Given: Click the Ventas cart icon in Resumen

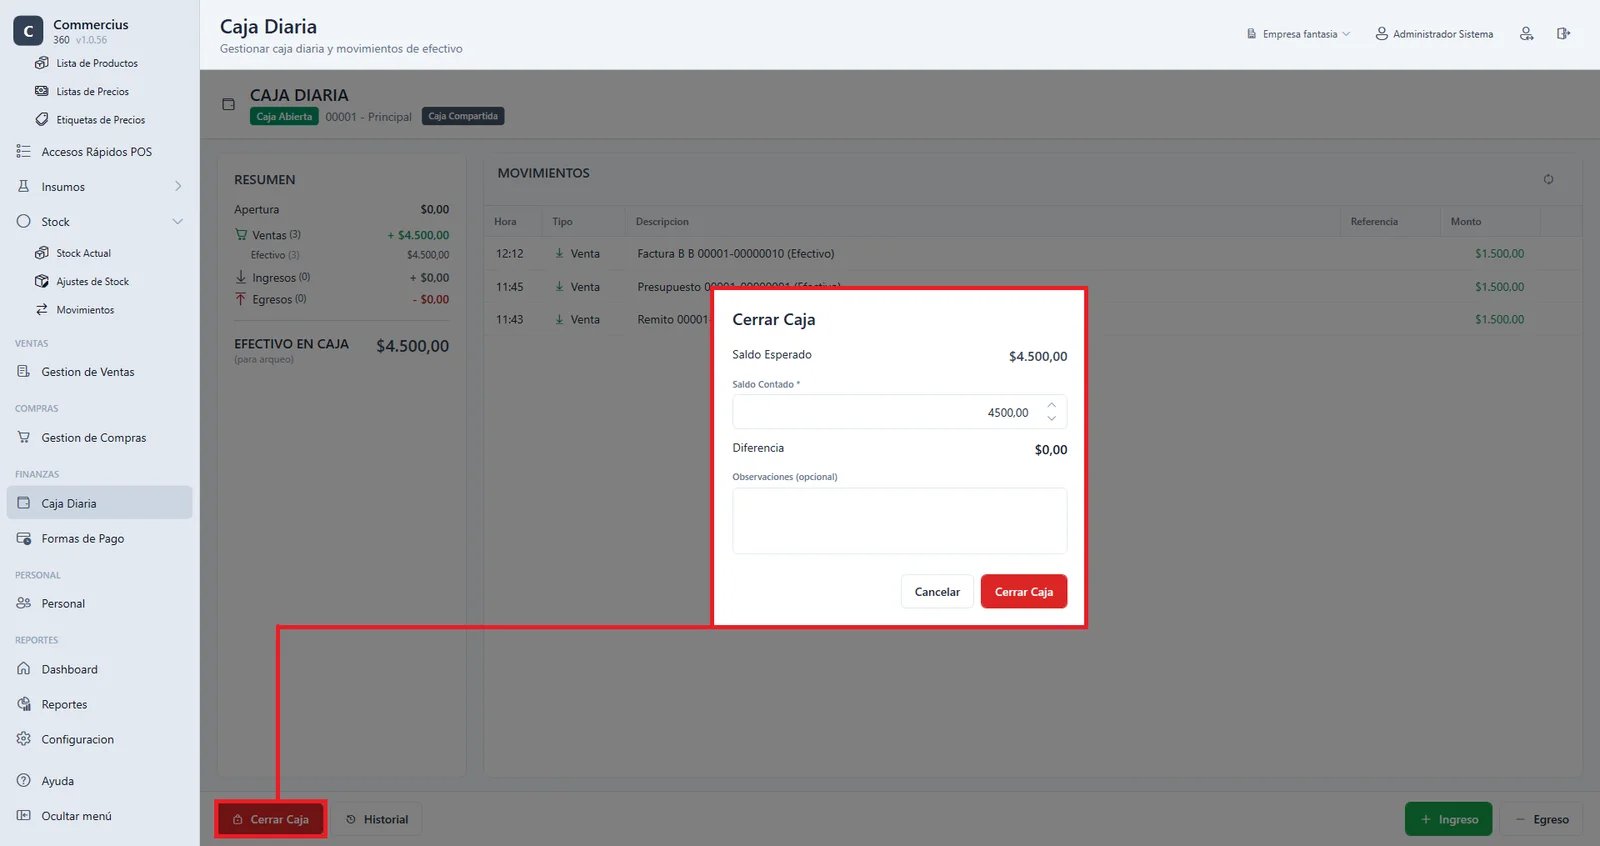Looking at the screenshot, I should [x=241, y=235].
